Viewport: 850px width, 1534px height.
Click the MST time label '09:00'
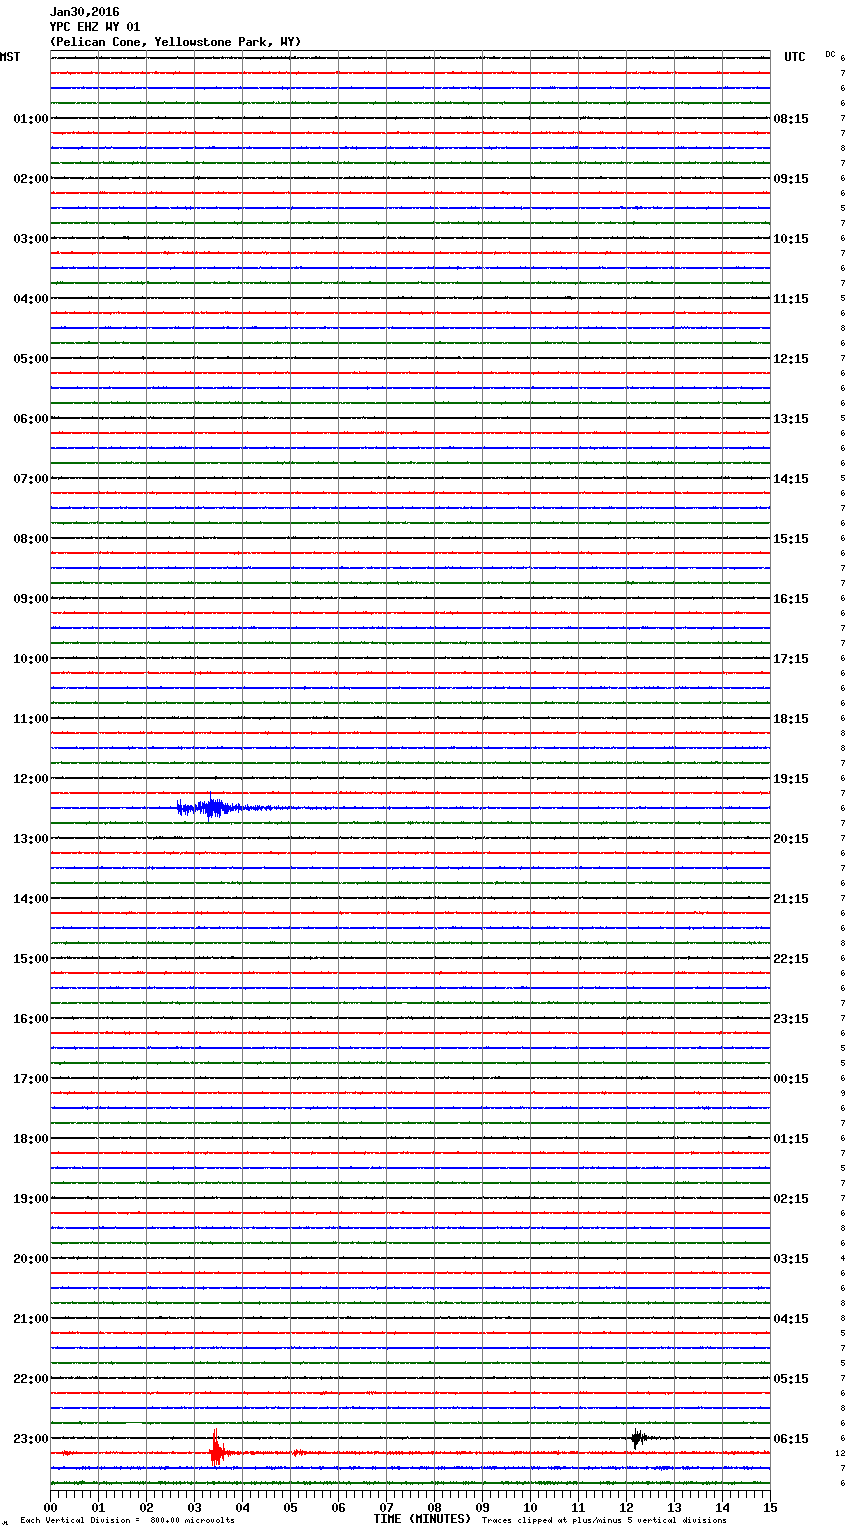point(31,599)
